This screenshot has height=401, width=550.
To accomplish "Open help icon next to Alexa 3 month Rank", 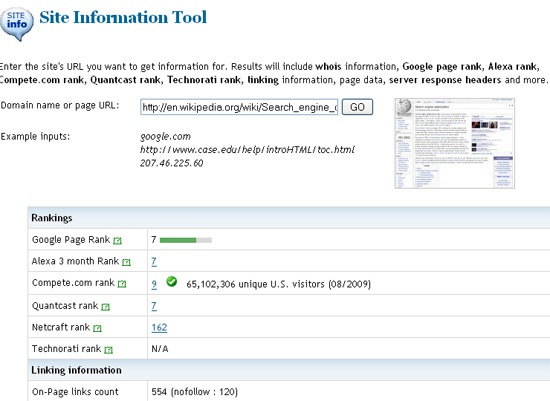I will (126, 262).
